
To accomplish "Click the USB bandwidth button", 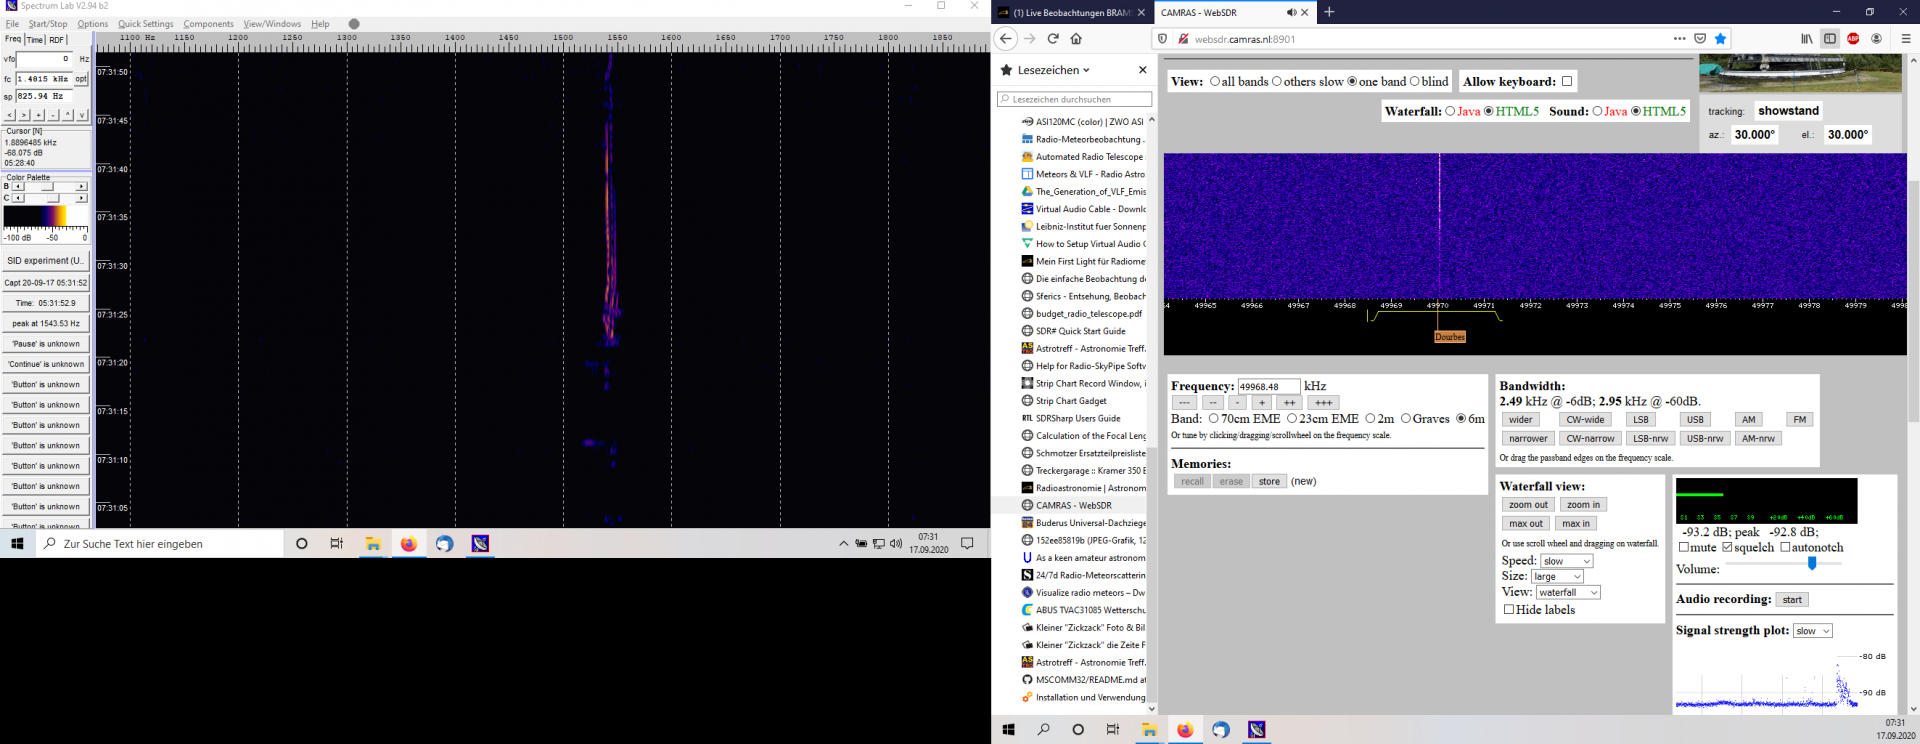I will [1695, 420].
